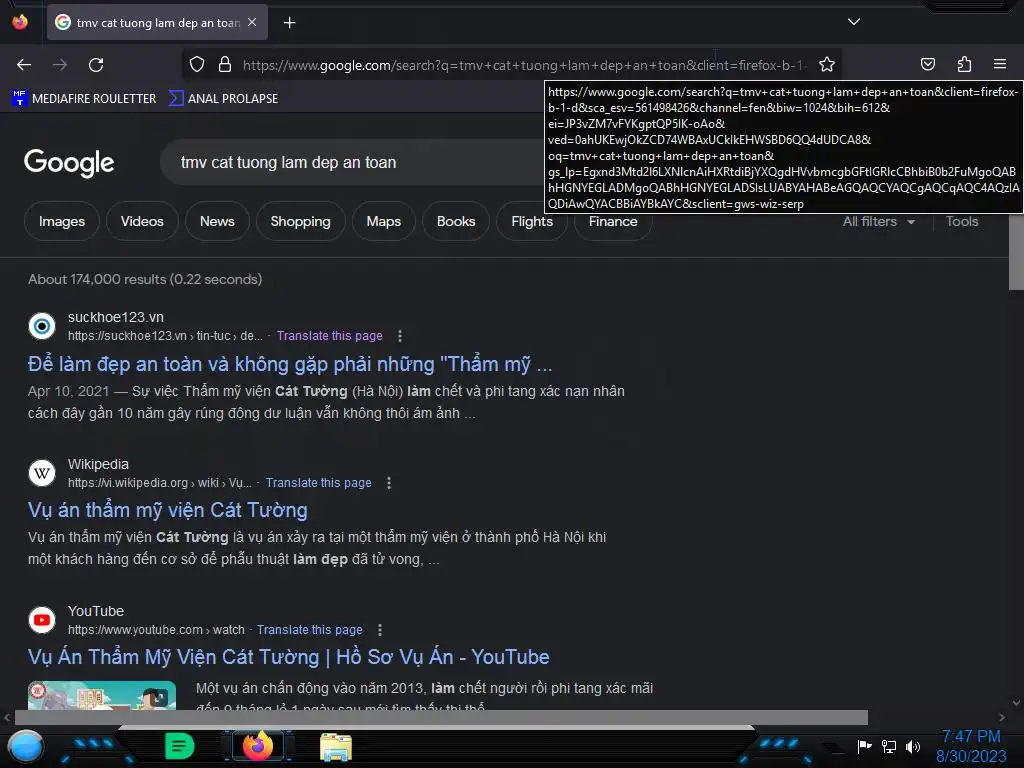This screenshot has width=1024, height=768.
Task: Focus the Google search box text
Action: [x=288, y=163]
